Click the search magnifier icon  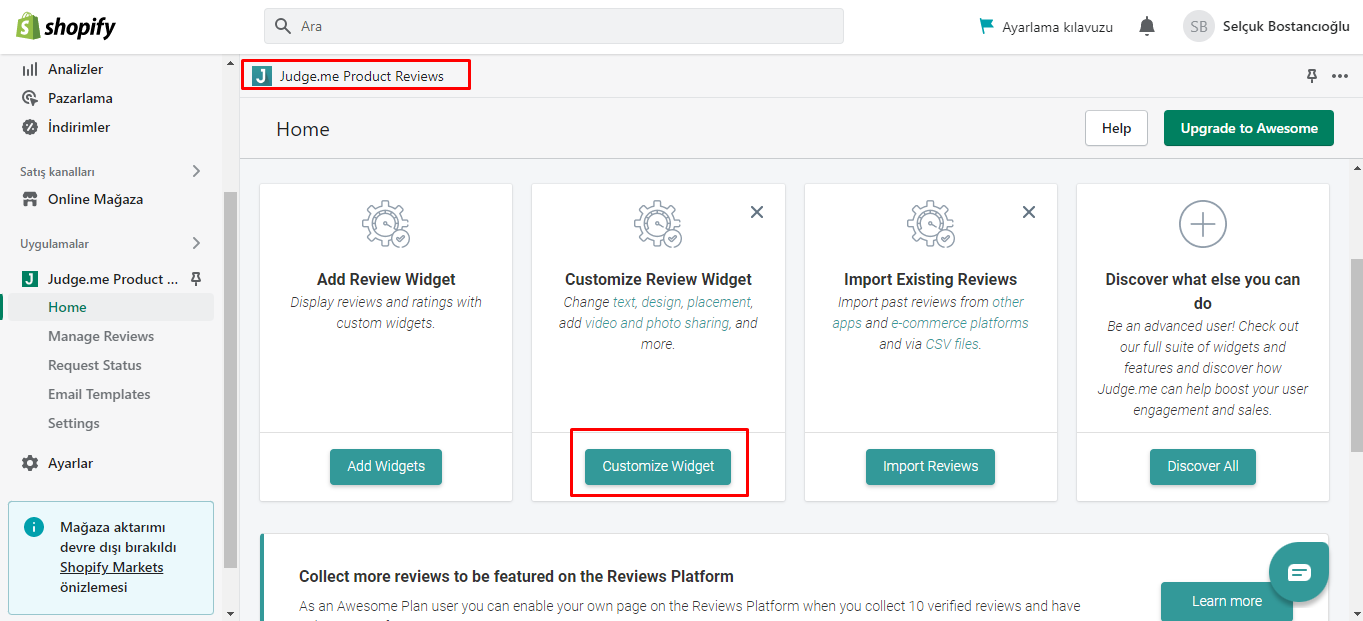pos(283,26)
